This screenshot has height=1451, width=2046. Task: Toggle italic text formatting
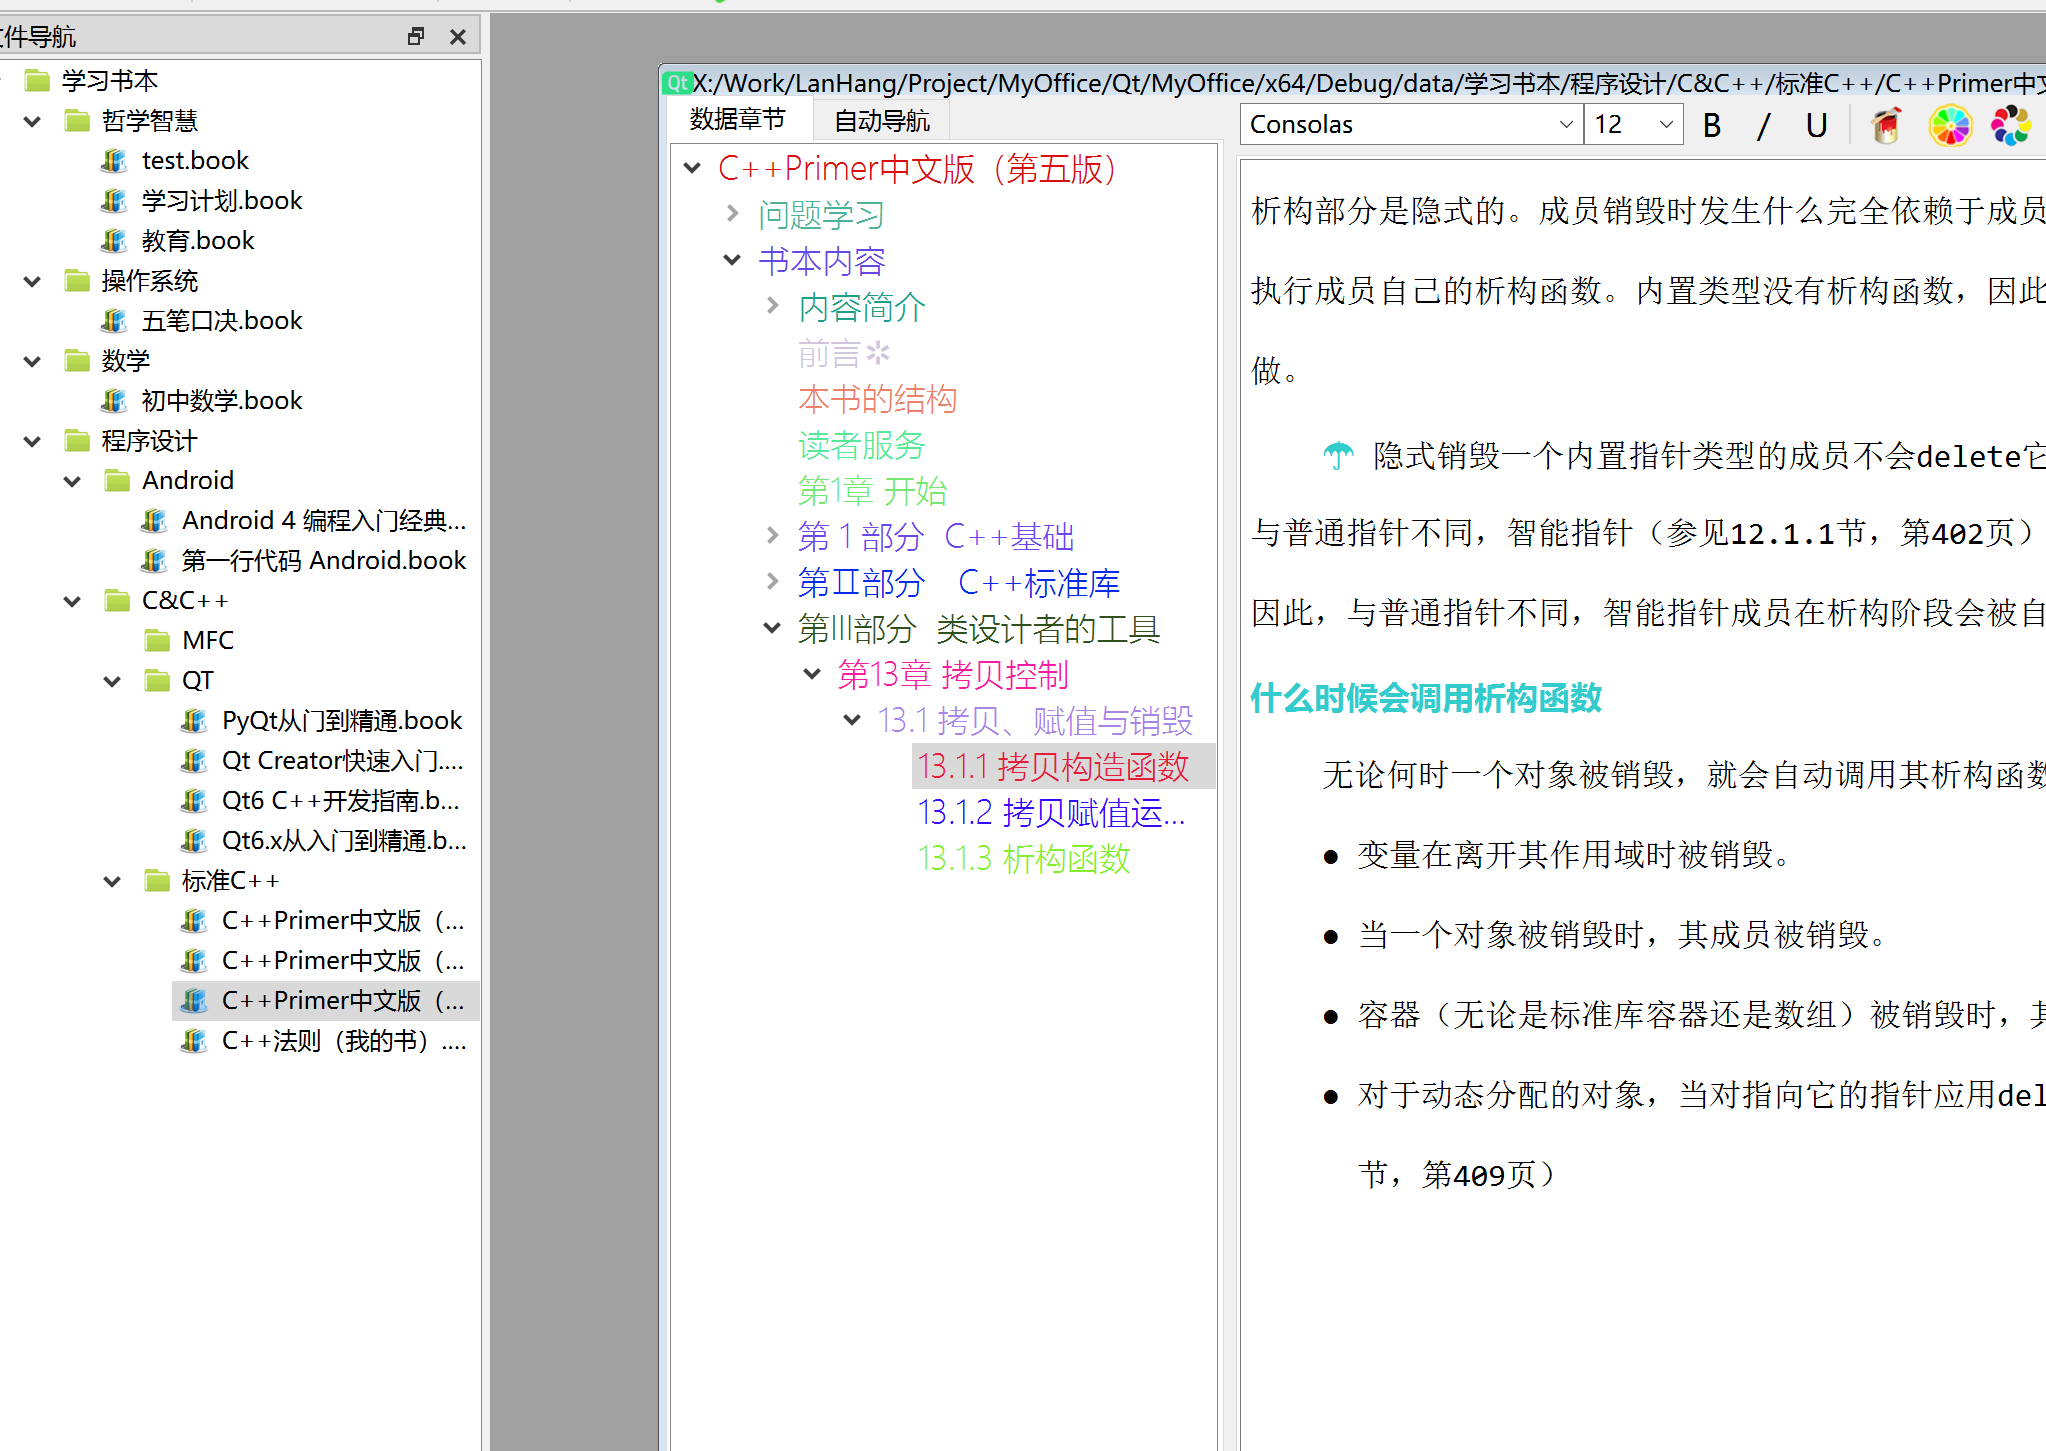pyautogui.click(x=1763, y=125)
